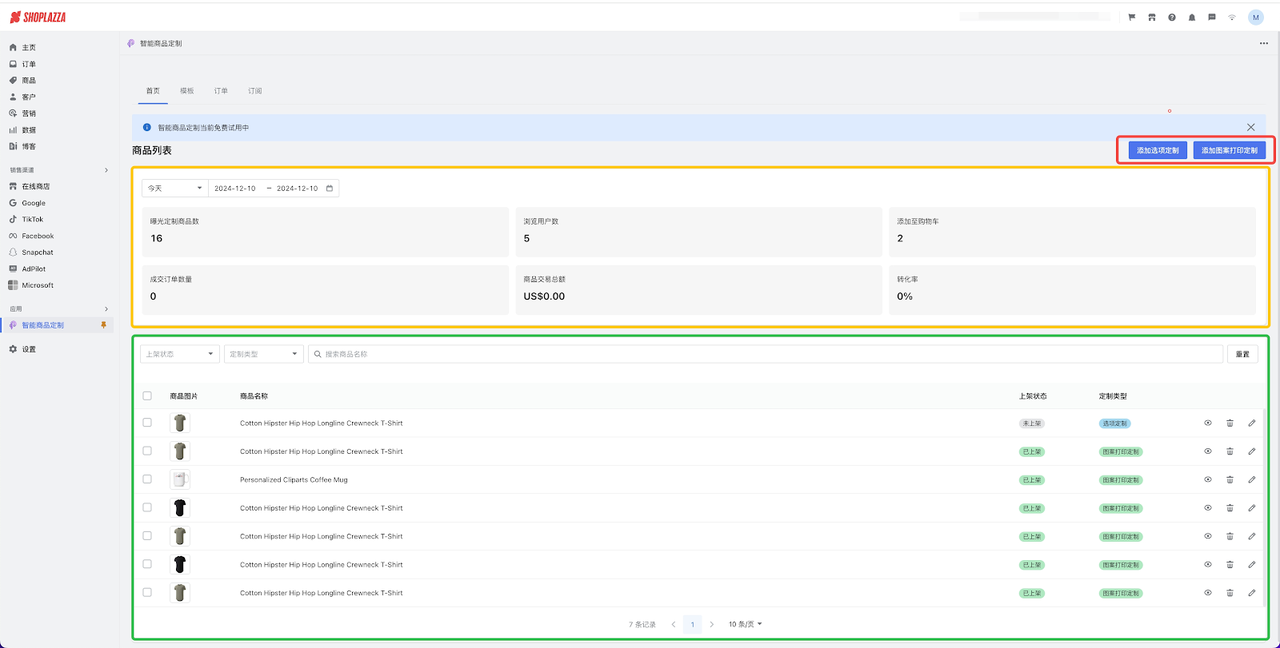Preview the Coffee Mug with eye icon
The width and height of the screenshot is (1280, 648).
point(1208,480)
